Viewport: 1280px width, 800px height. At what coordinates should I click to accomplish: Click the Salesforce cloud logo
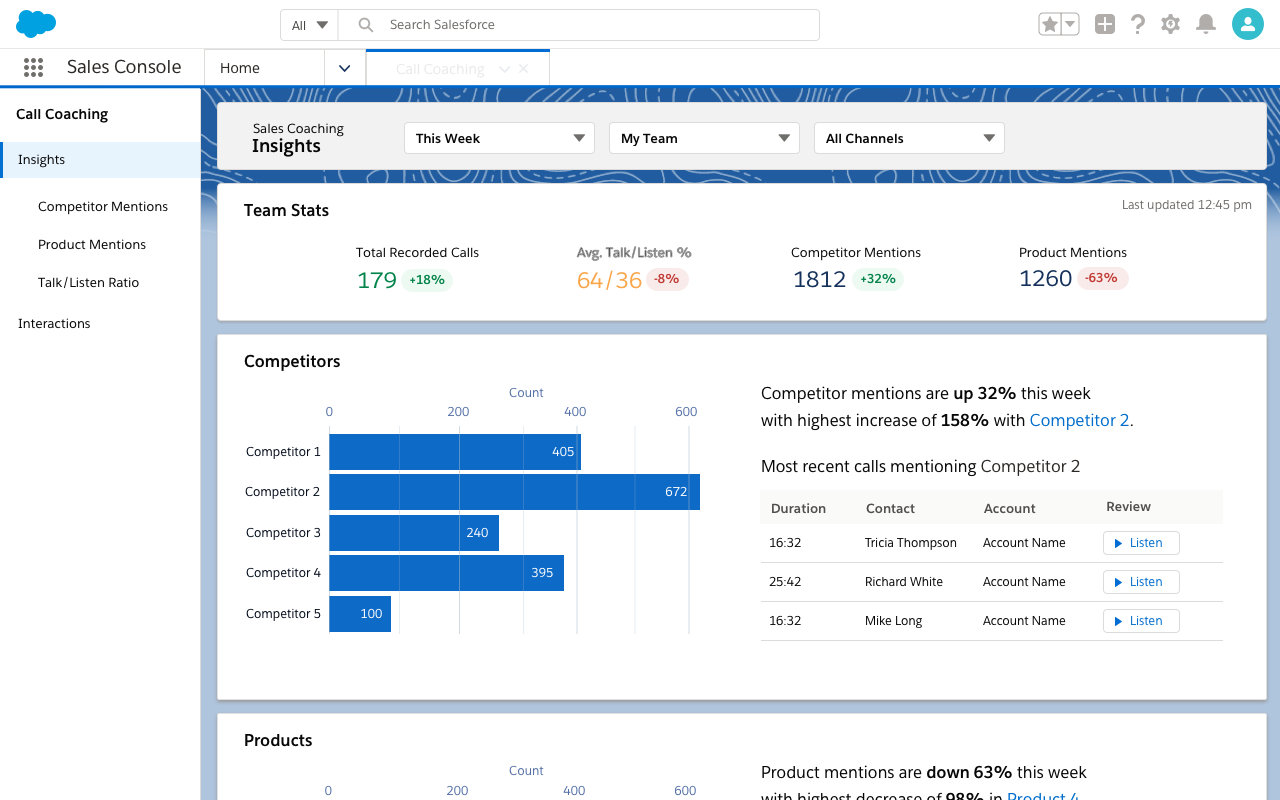pos(36,24)
